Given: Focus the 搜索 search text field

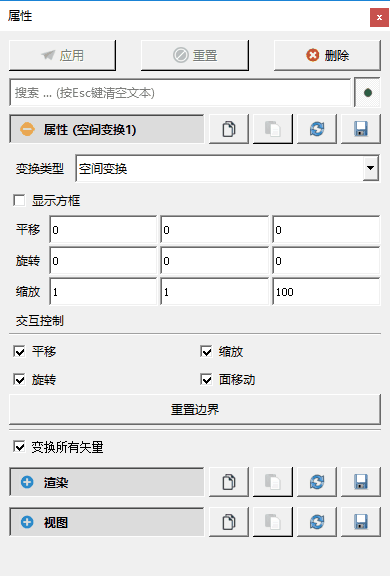Looking at the screenshot, I should click(x=180, y=93).
